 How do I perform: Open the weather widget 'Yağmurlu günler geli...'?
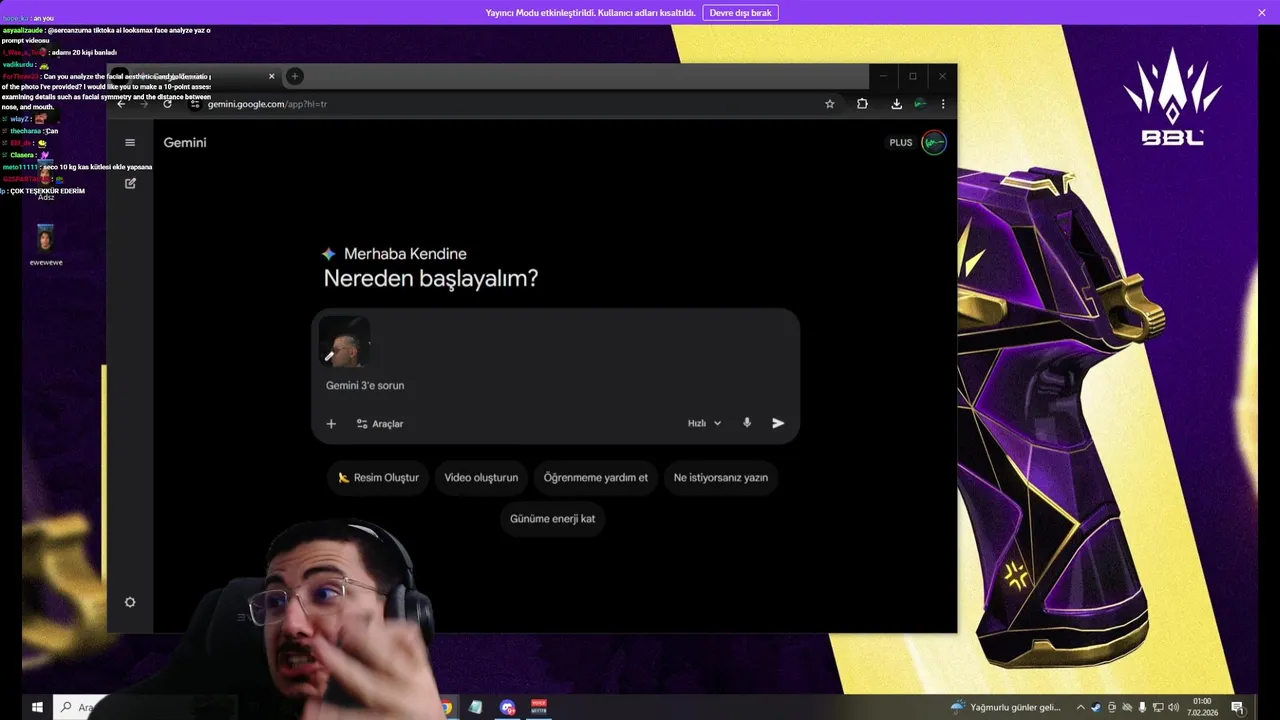coord(1006,707)
